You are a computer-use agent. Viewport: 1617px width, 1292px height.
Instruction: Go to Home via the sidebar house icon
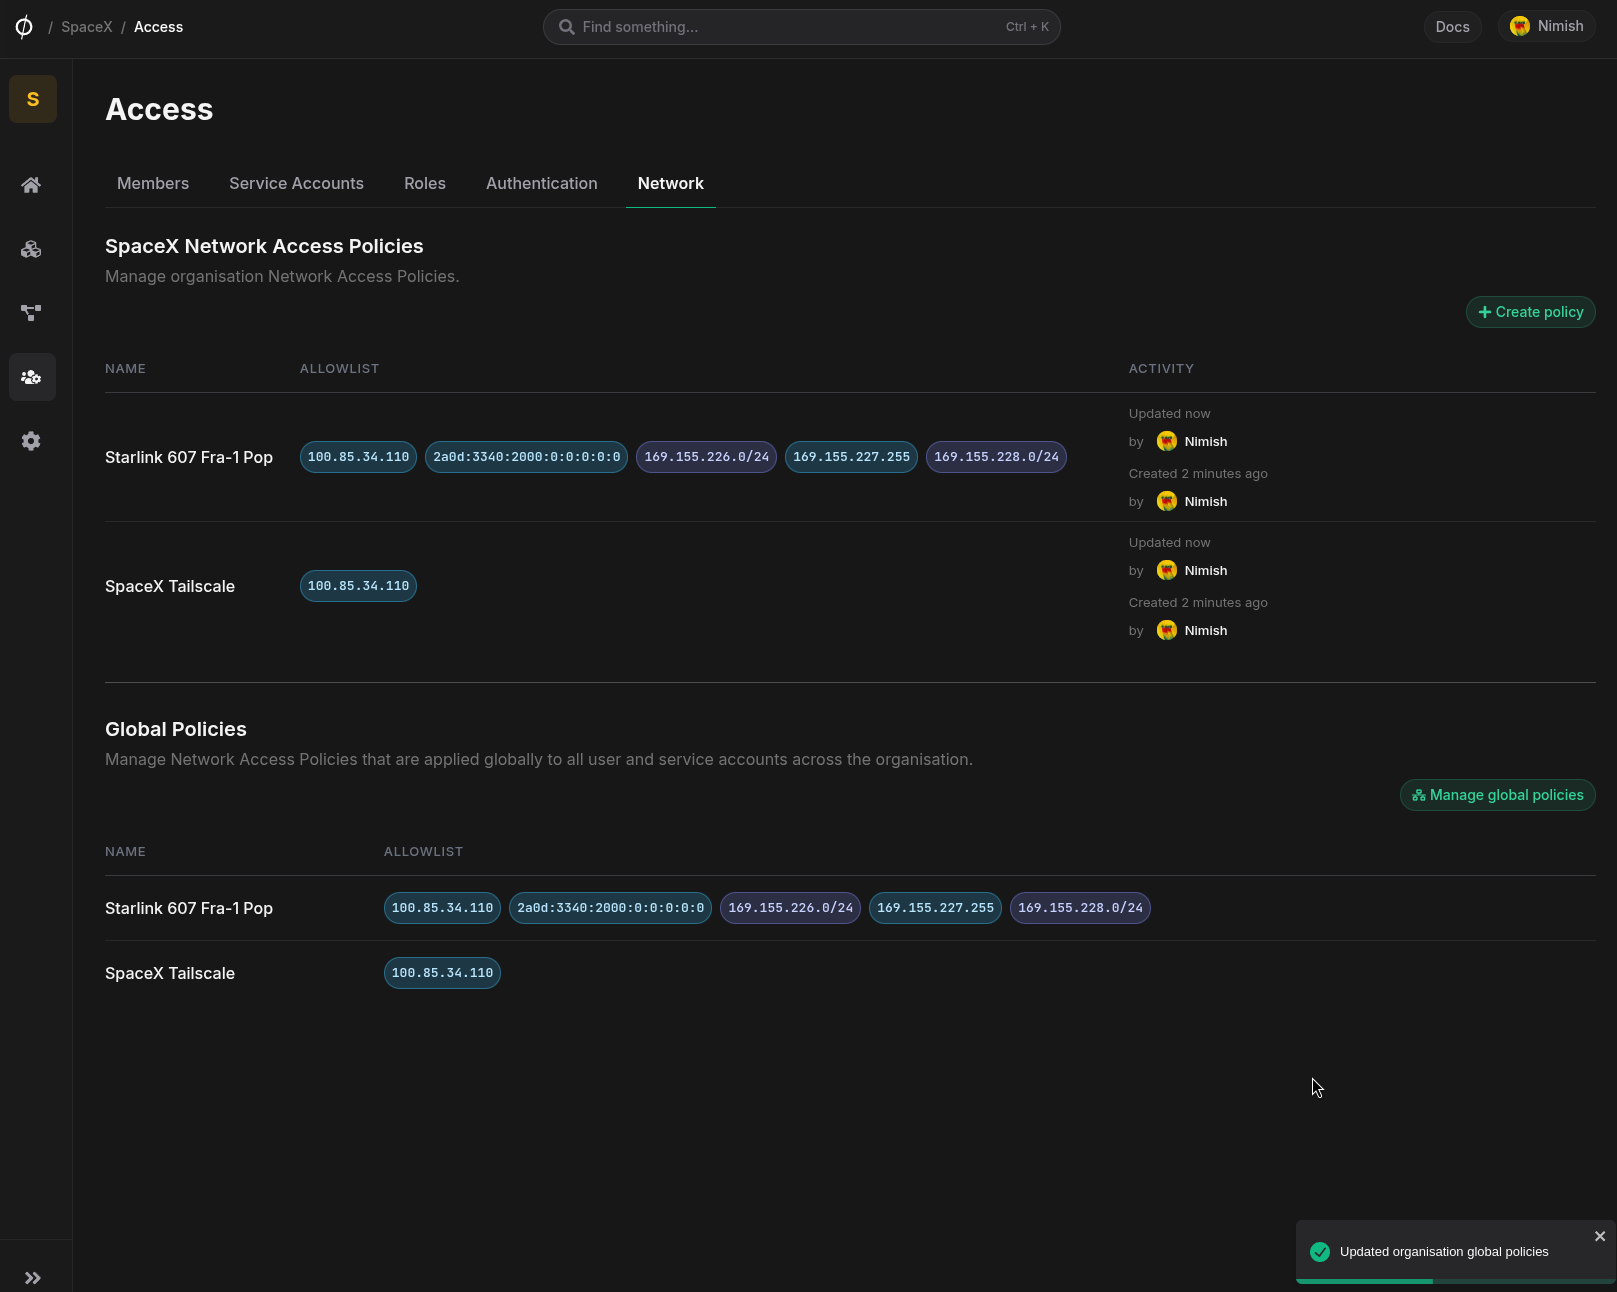[x=32, y=185]
